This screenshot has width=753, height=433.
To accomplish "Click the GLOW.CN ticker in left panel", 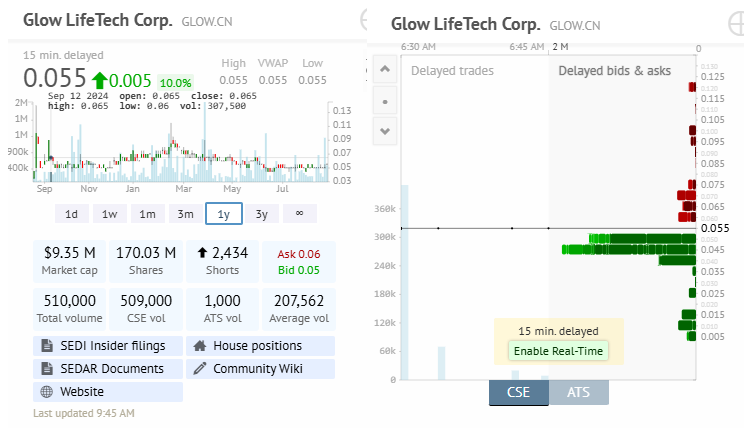I will [x=207, y=22].
